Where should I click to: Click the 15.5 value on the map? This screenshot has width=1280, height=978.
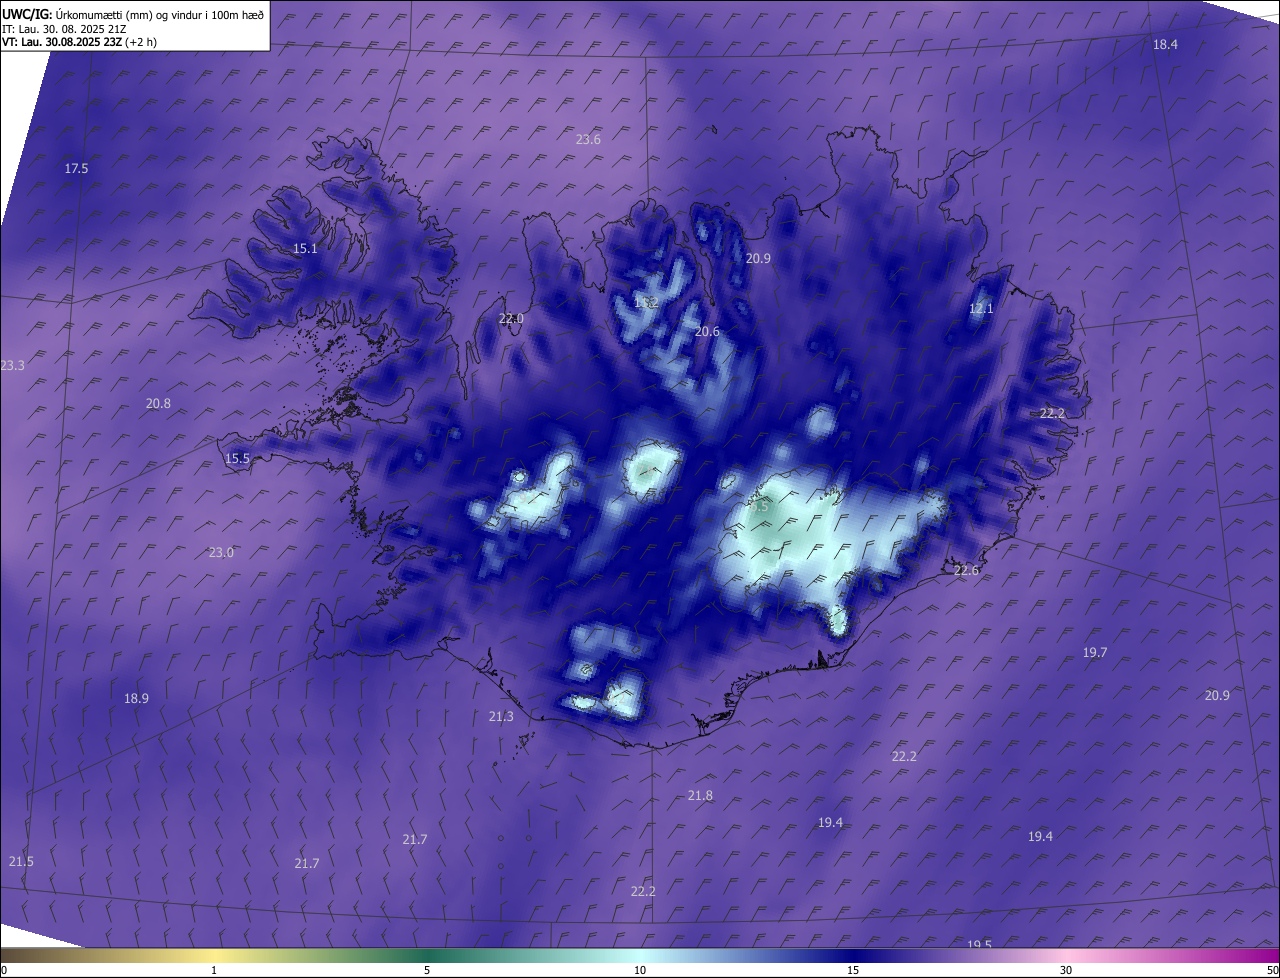[237, 459]
